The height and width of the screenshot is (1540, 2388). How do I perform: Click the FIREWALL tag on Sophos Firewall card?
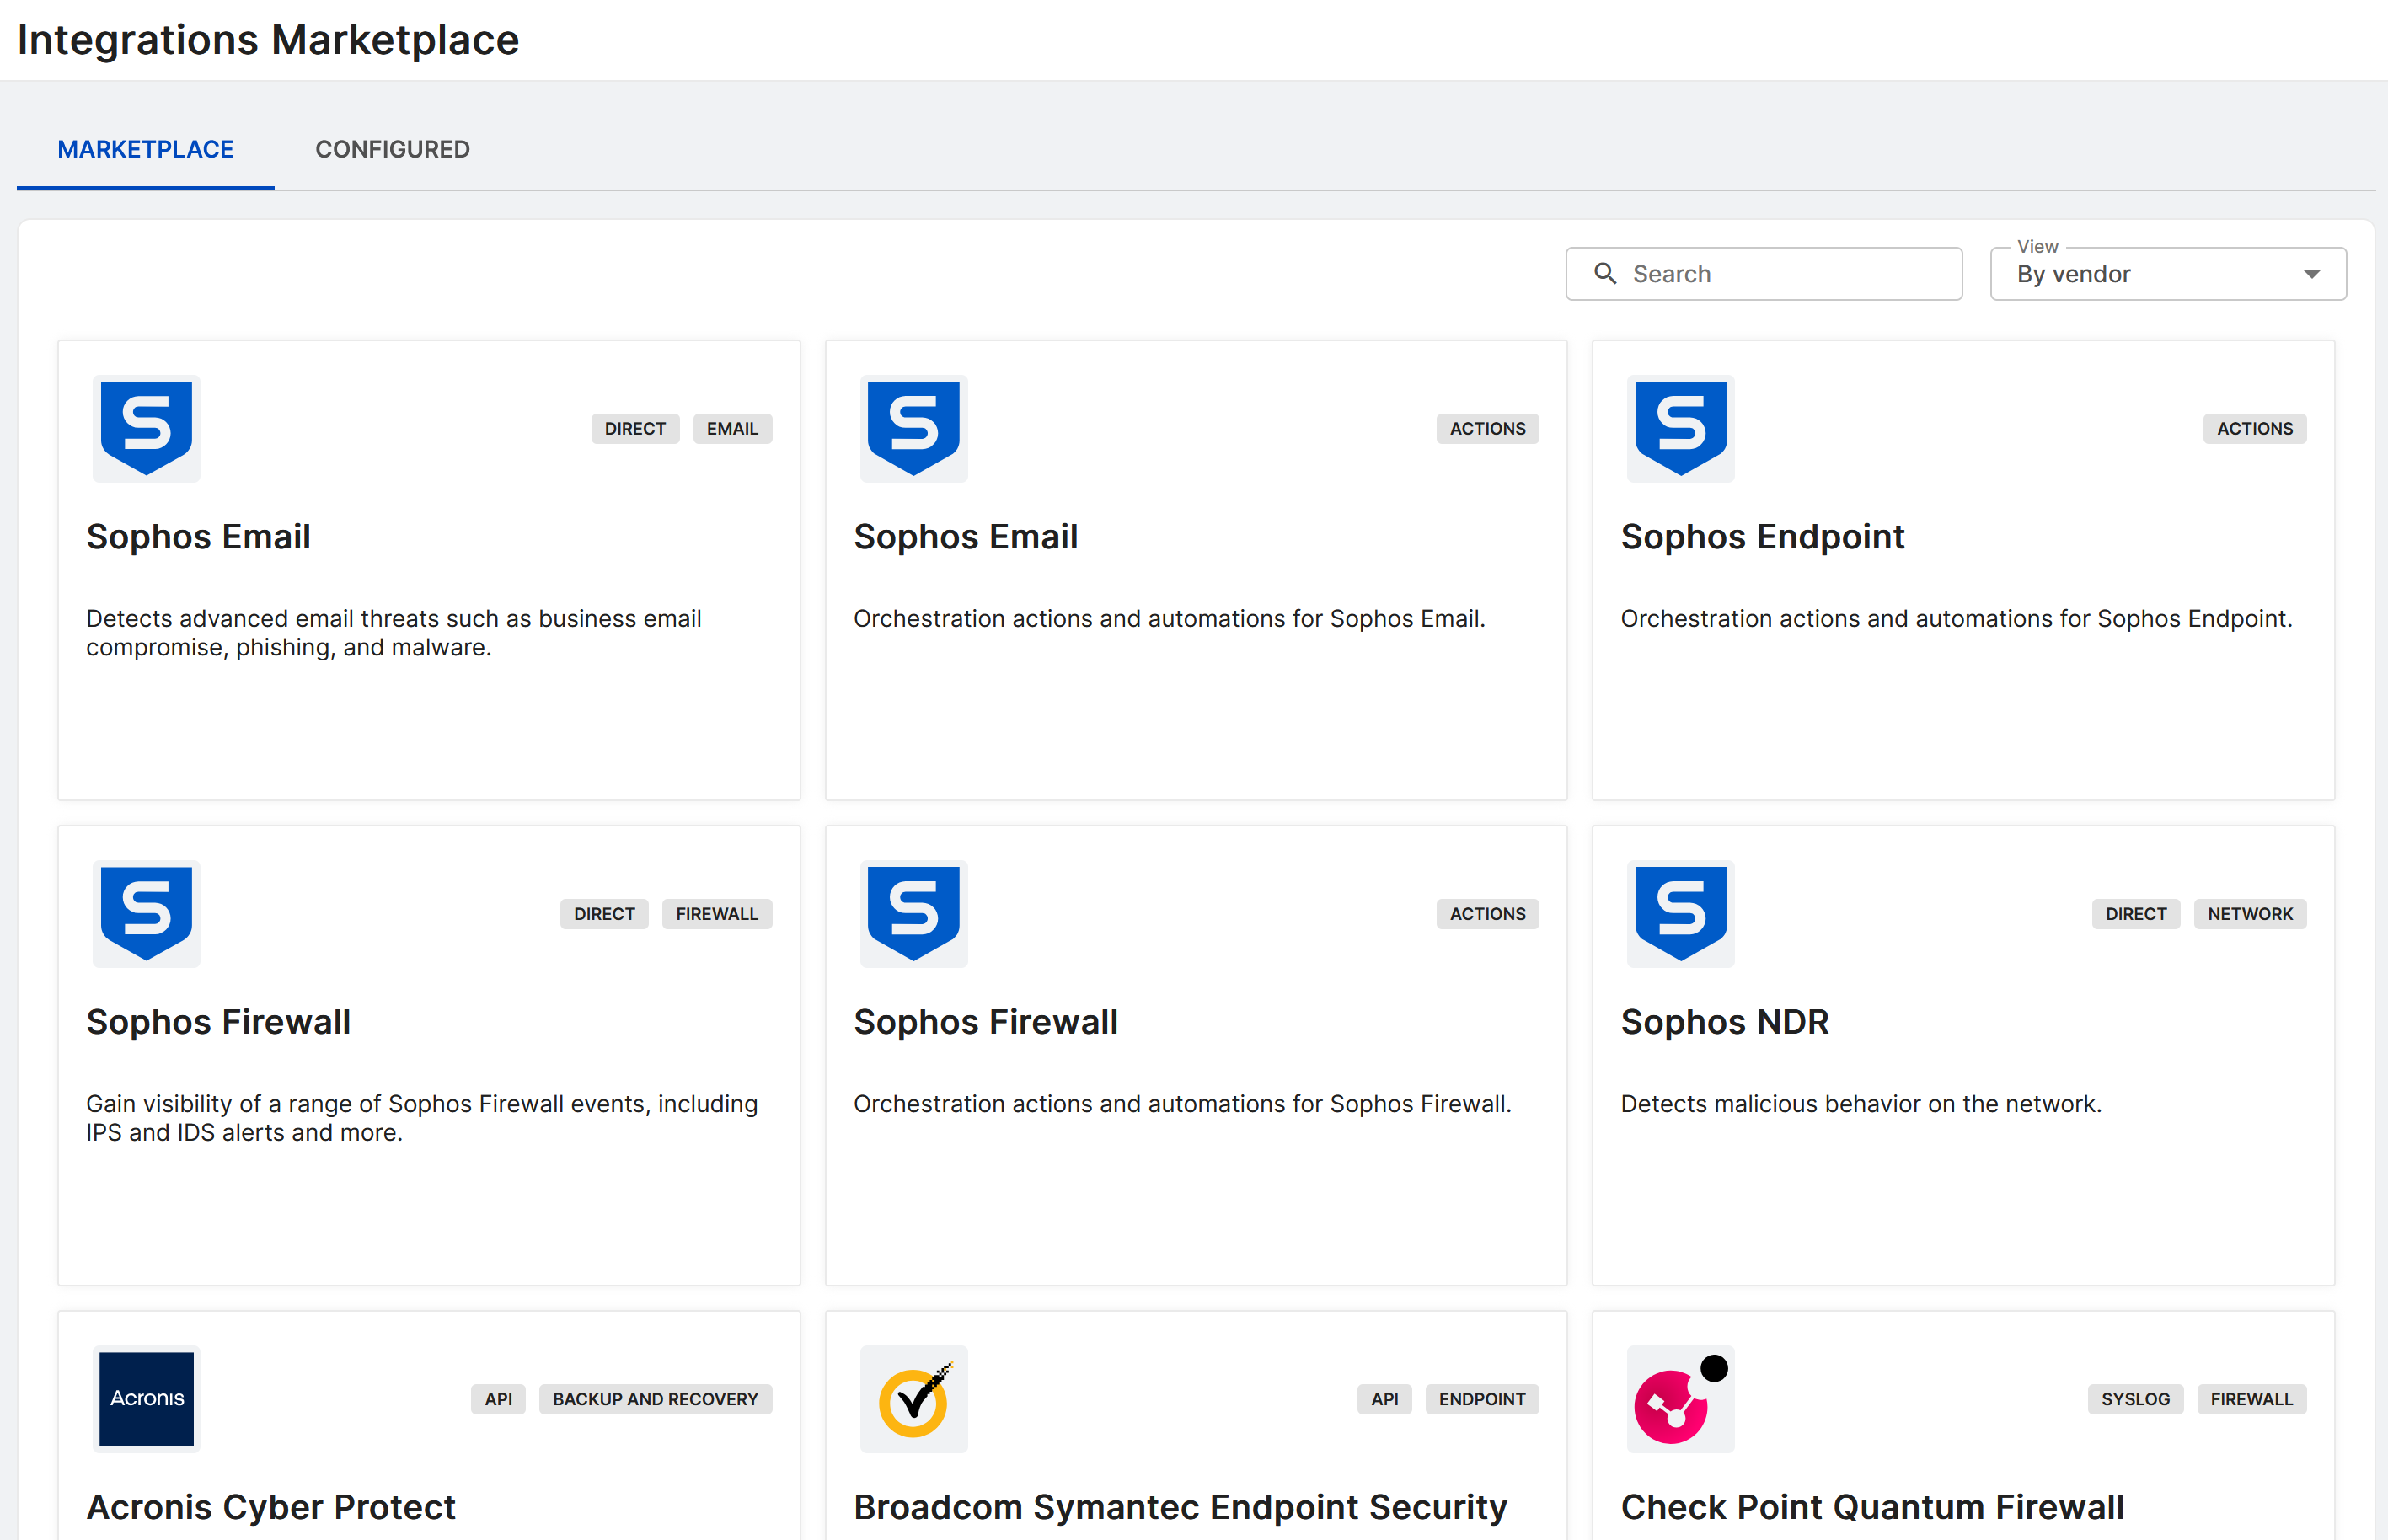pyautogui.click(x=717, y=913)
